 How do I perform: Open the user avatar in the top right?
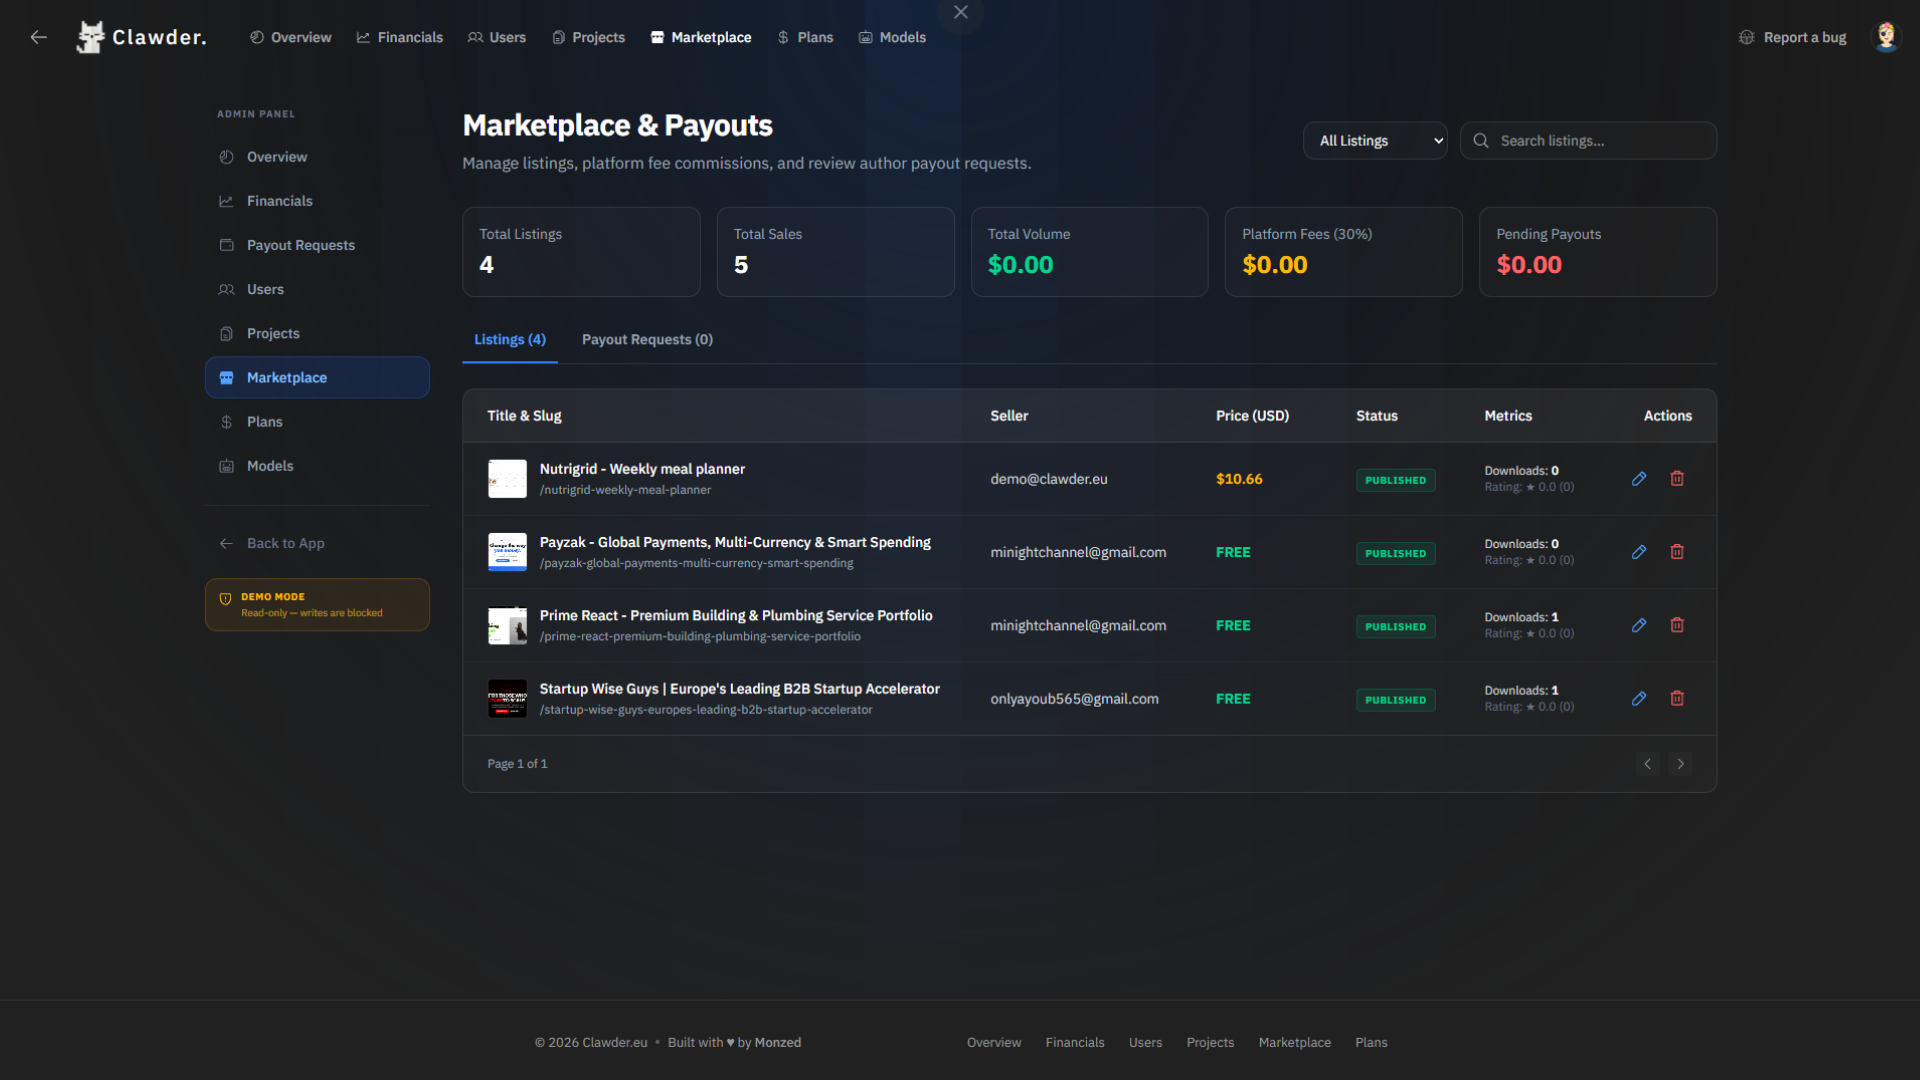[1886, 37]
